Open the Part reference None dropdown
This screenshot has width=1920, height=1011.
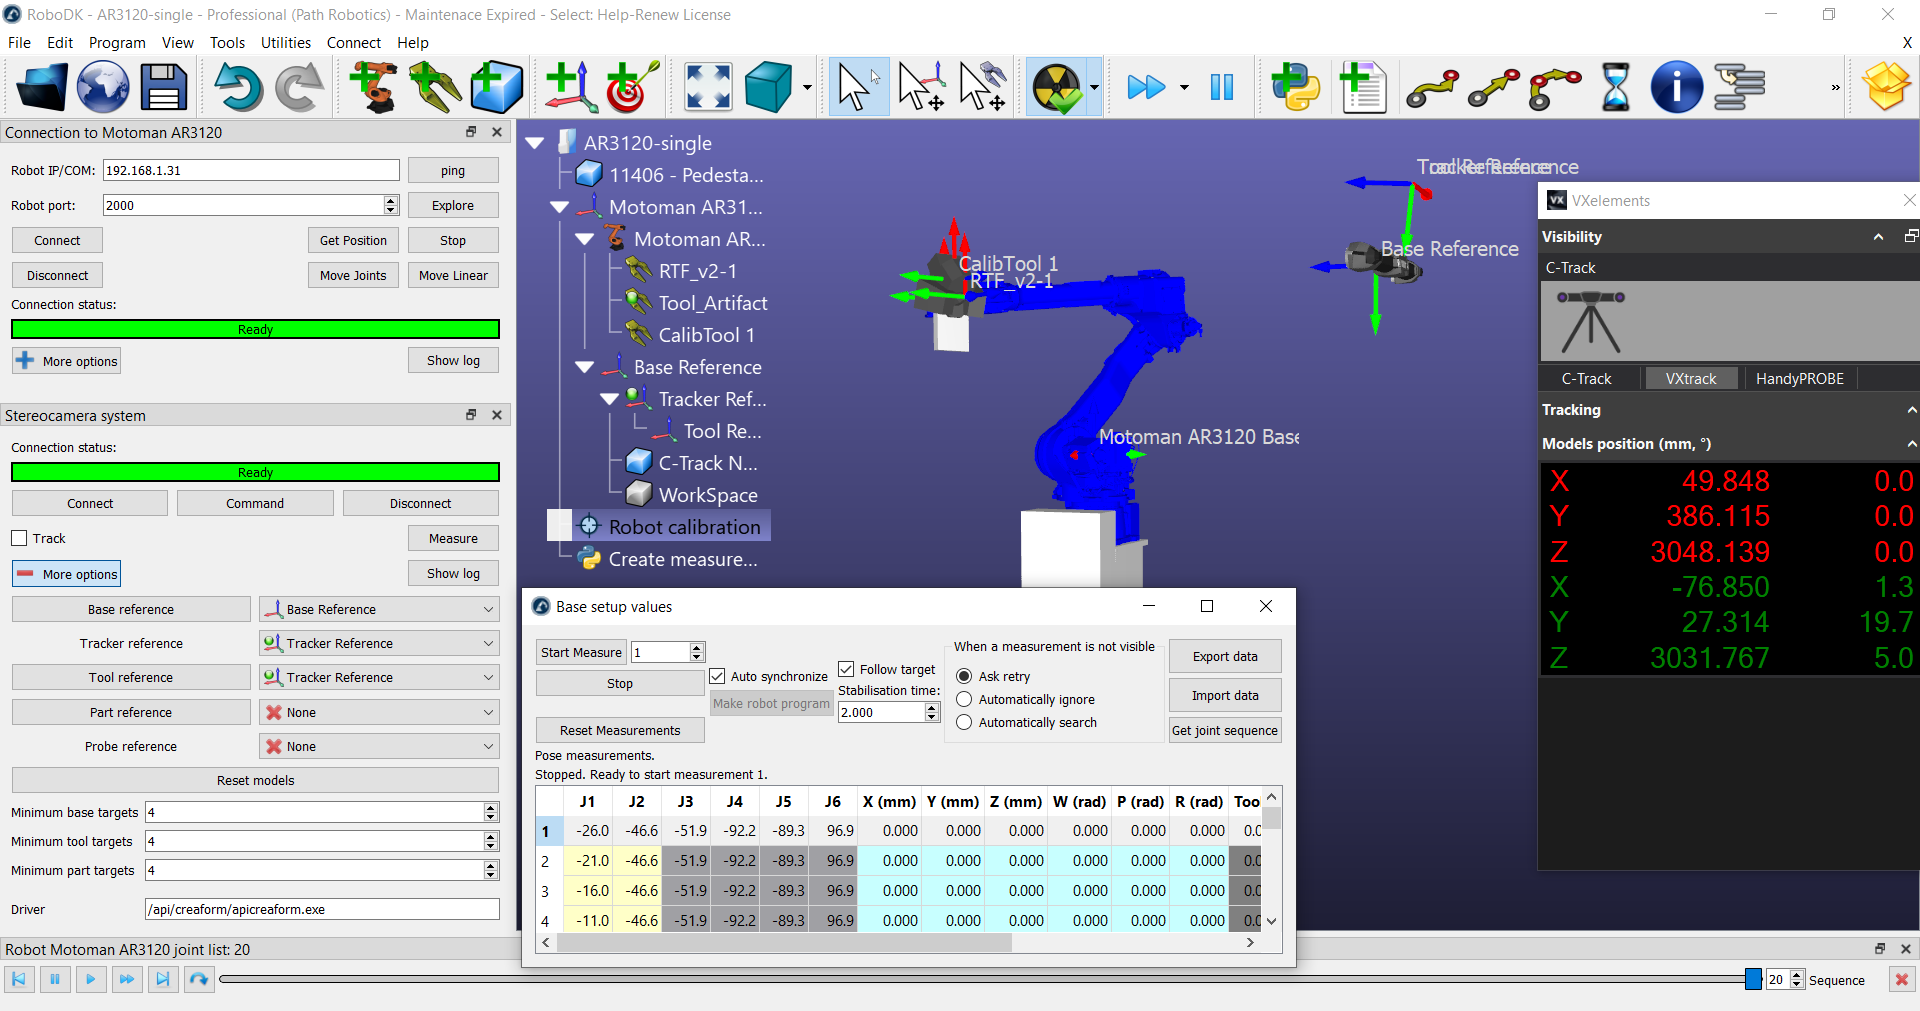click(380, 713)
